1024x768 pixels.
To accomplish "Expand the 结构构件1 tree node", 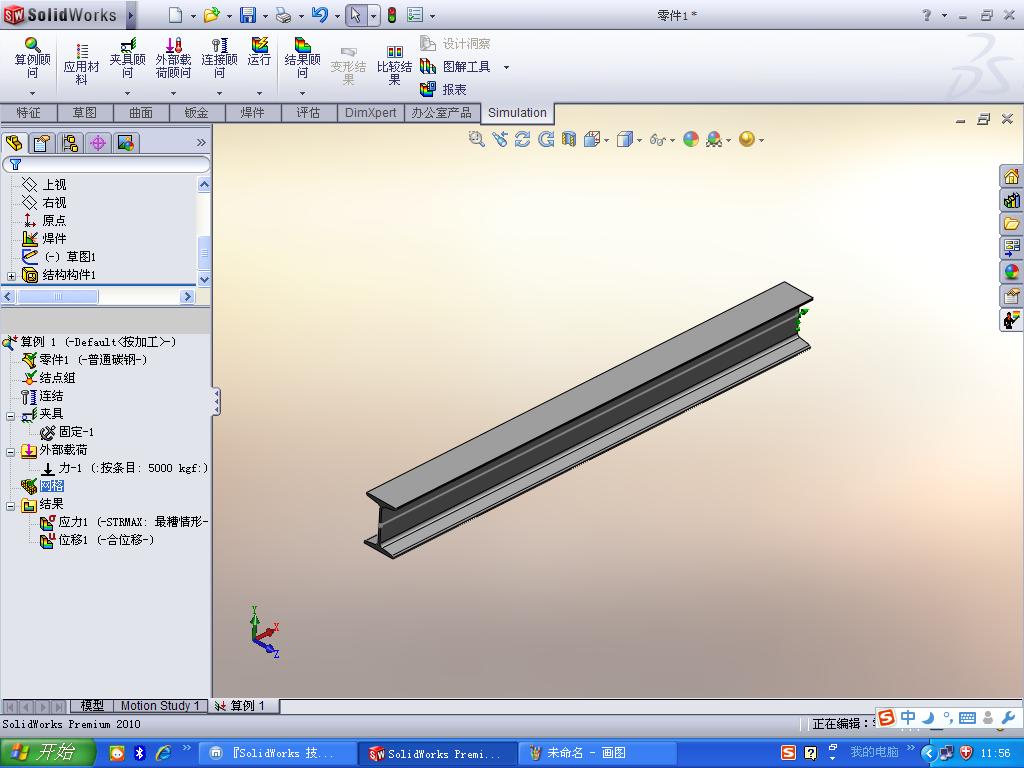I will tap(11, 276).
